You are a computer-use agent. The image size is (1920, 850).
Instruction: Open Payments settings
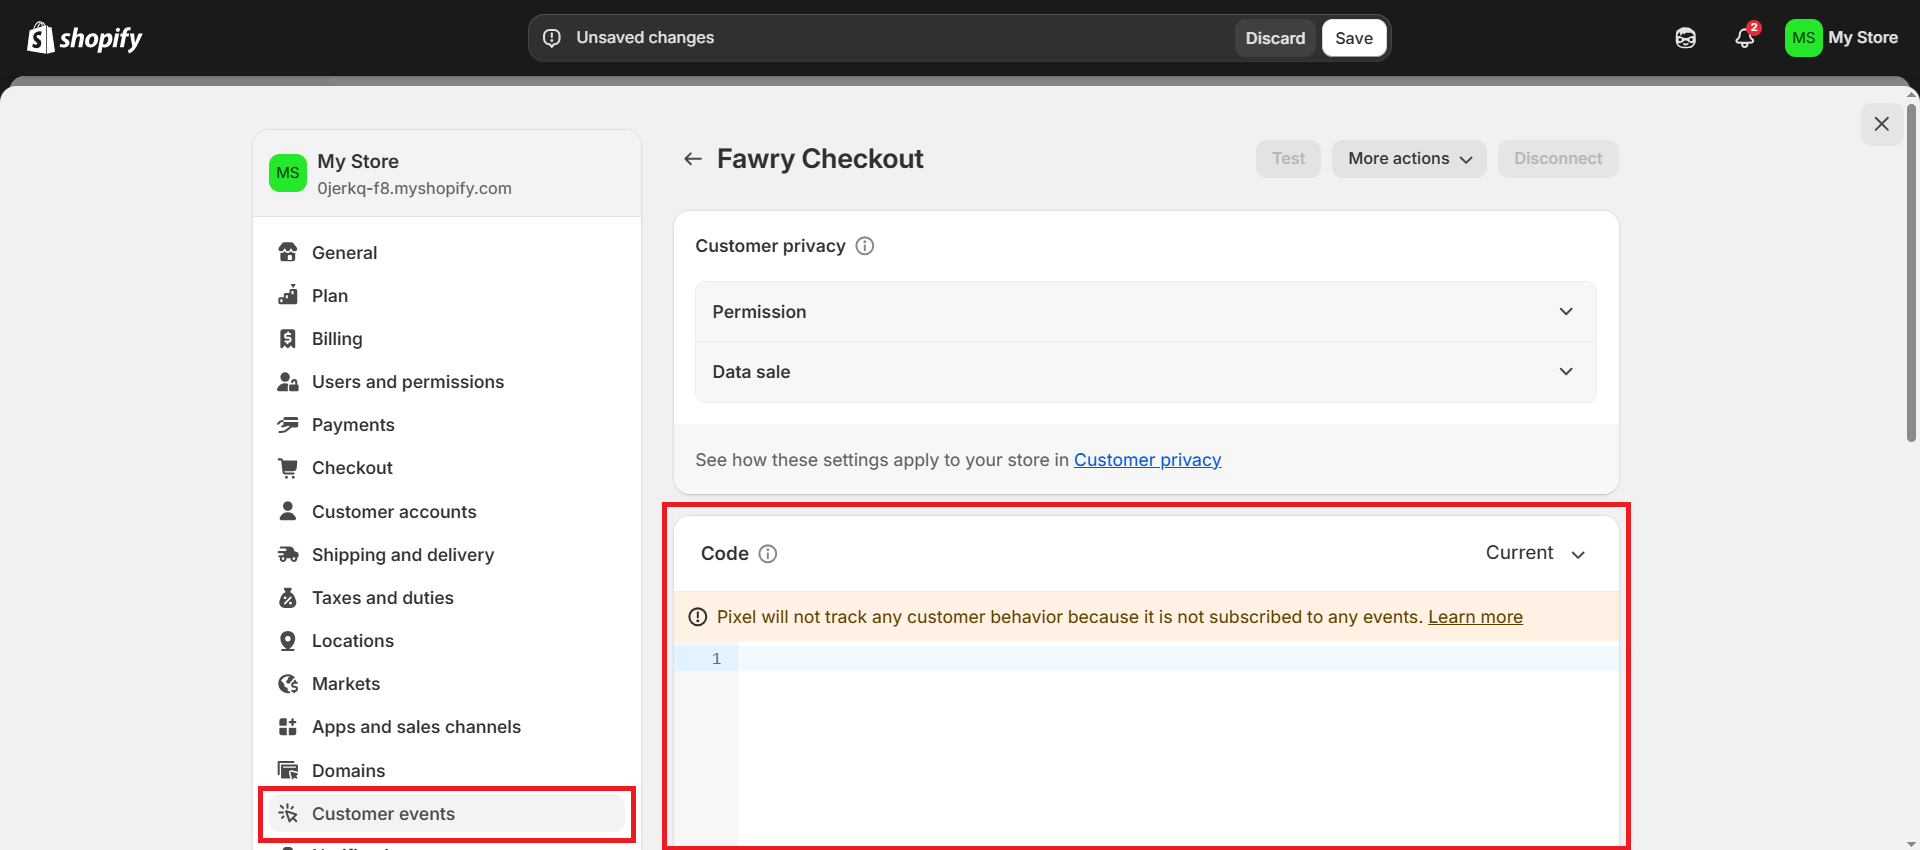(x=447, y=424)
